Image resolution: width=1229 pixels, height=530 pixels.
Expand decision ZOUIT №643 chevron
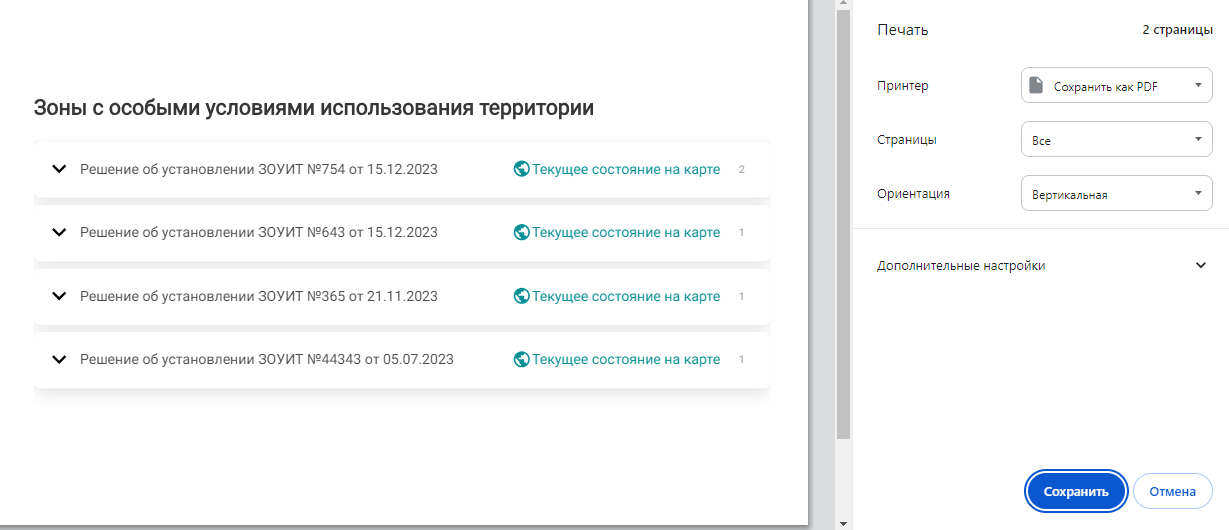59,233
